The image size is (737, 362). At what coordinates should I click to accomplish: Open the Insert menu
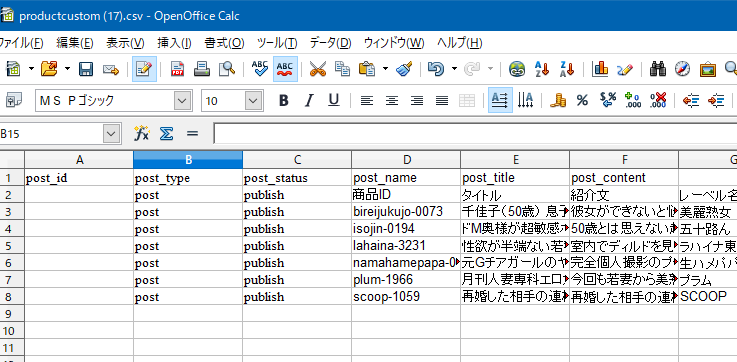coord(174,44)
